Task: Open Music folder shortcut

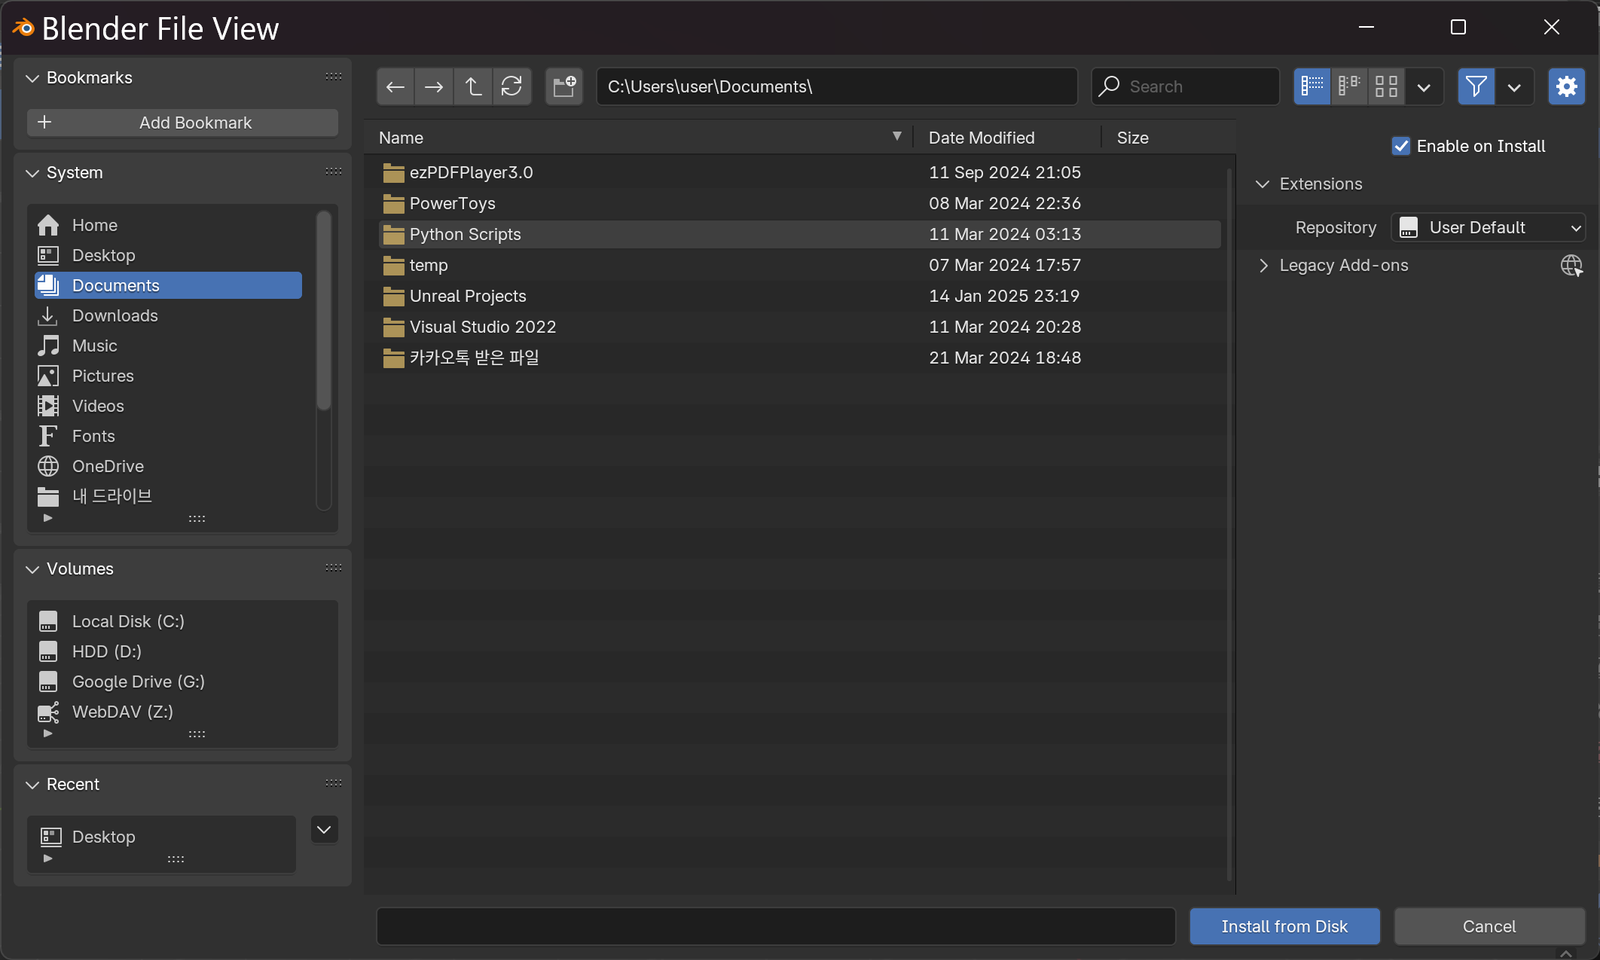Action: (x=168, y=345)
